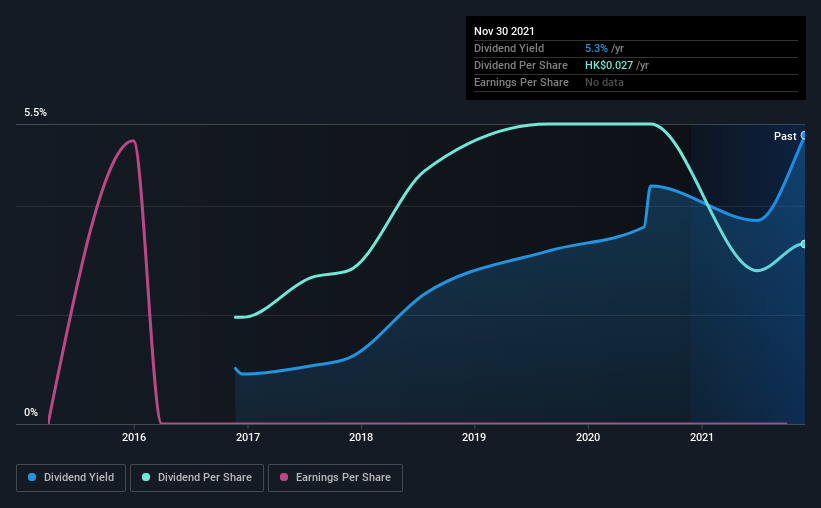This screenshot has height=508, width=821.
Task: Click the blue Dividend Yield endpoint marker
Action: tap(803, 136)
